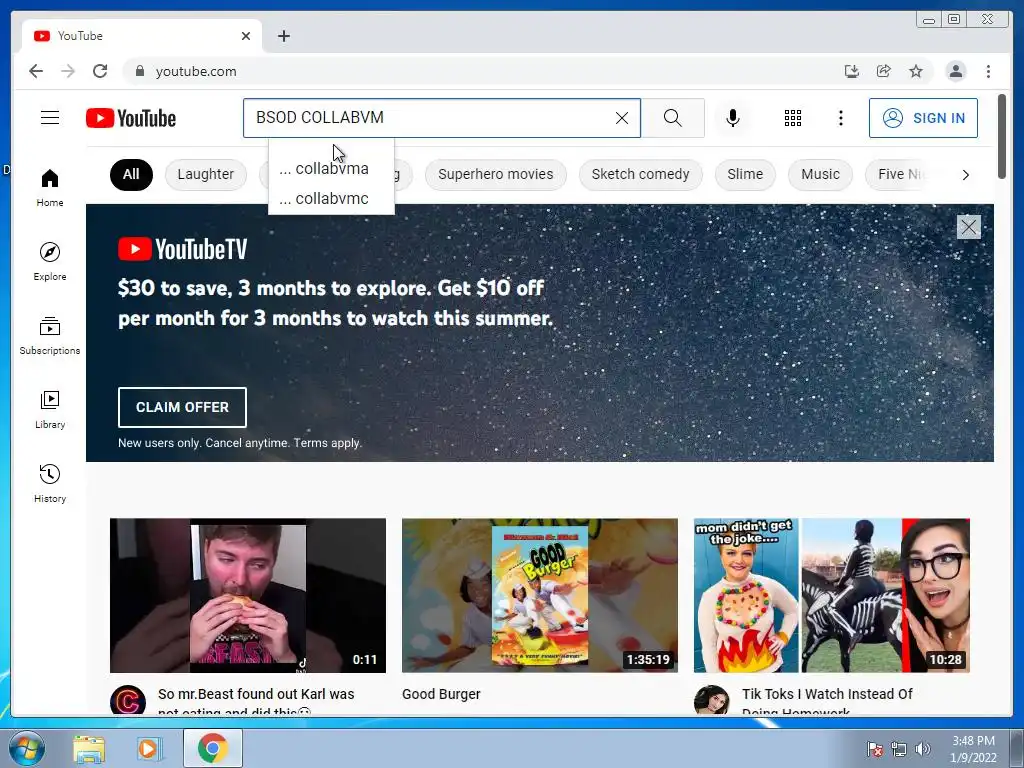Go to Home in sidebar
1024x768 pixels.
(x=50, y=187)
